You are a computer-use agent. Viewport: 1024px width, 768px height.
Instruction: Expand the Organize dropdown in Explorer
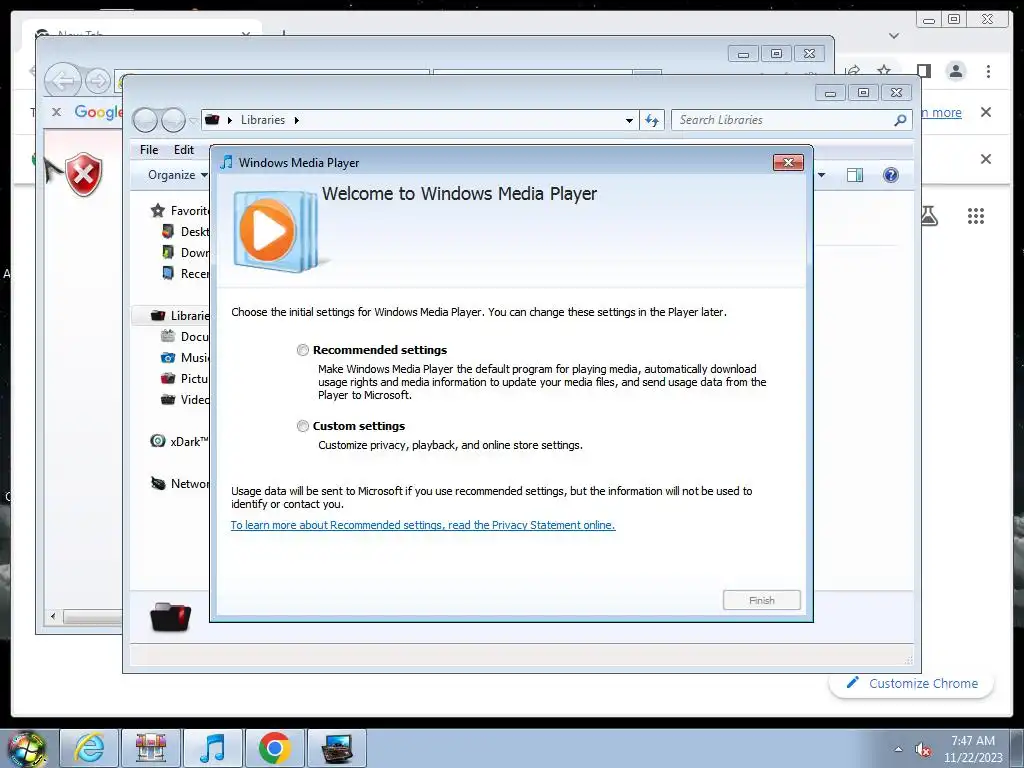(178, 175)
